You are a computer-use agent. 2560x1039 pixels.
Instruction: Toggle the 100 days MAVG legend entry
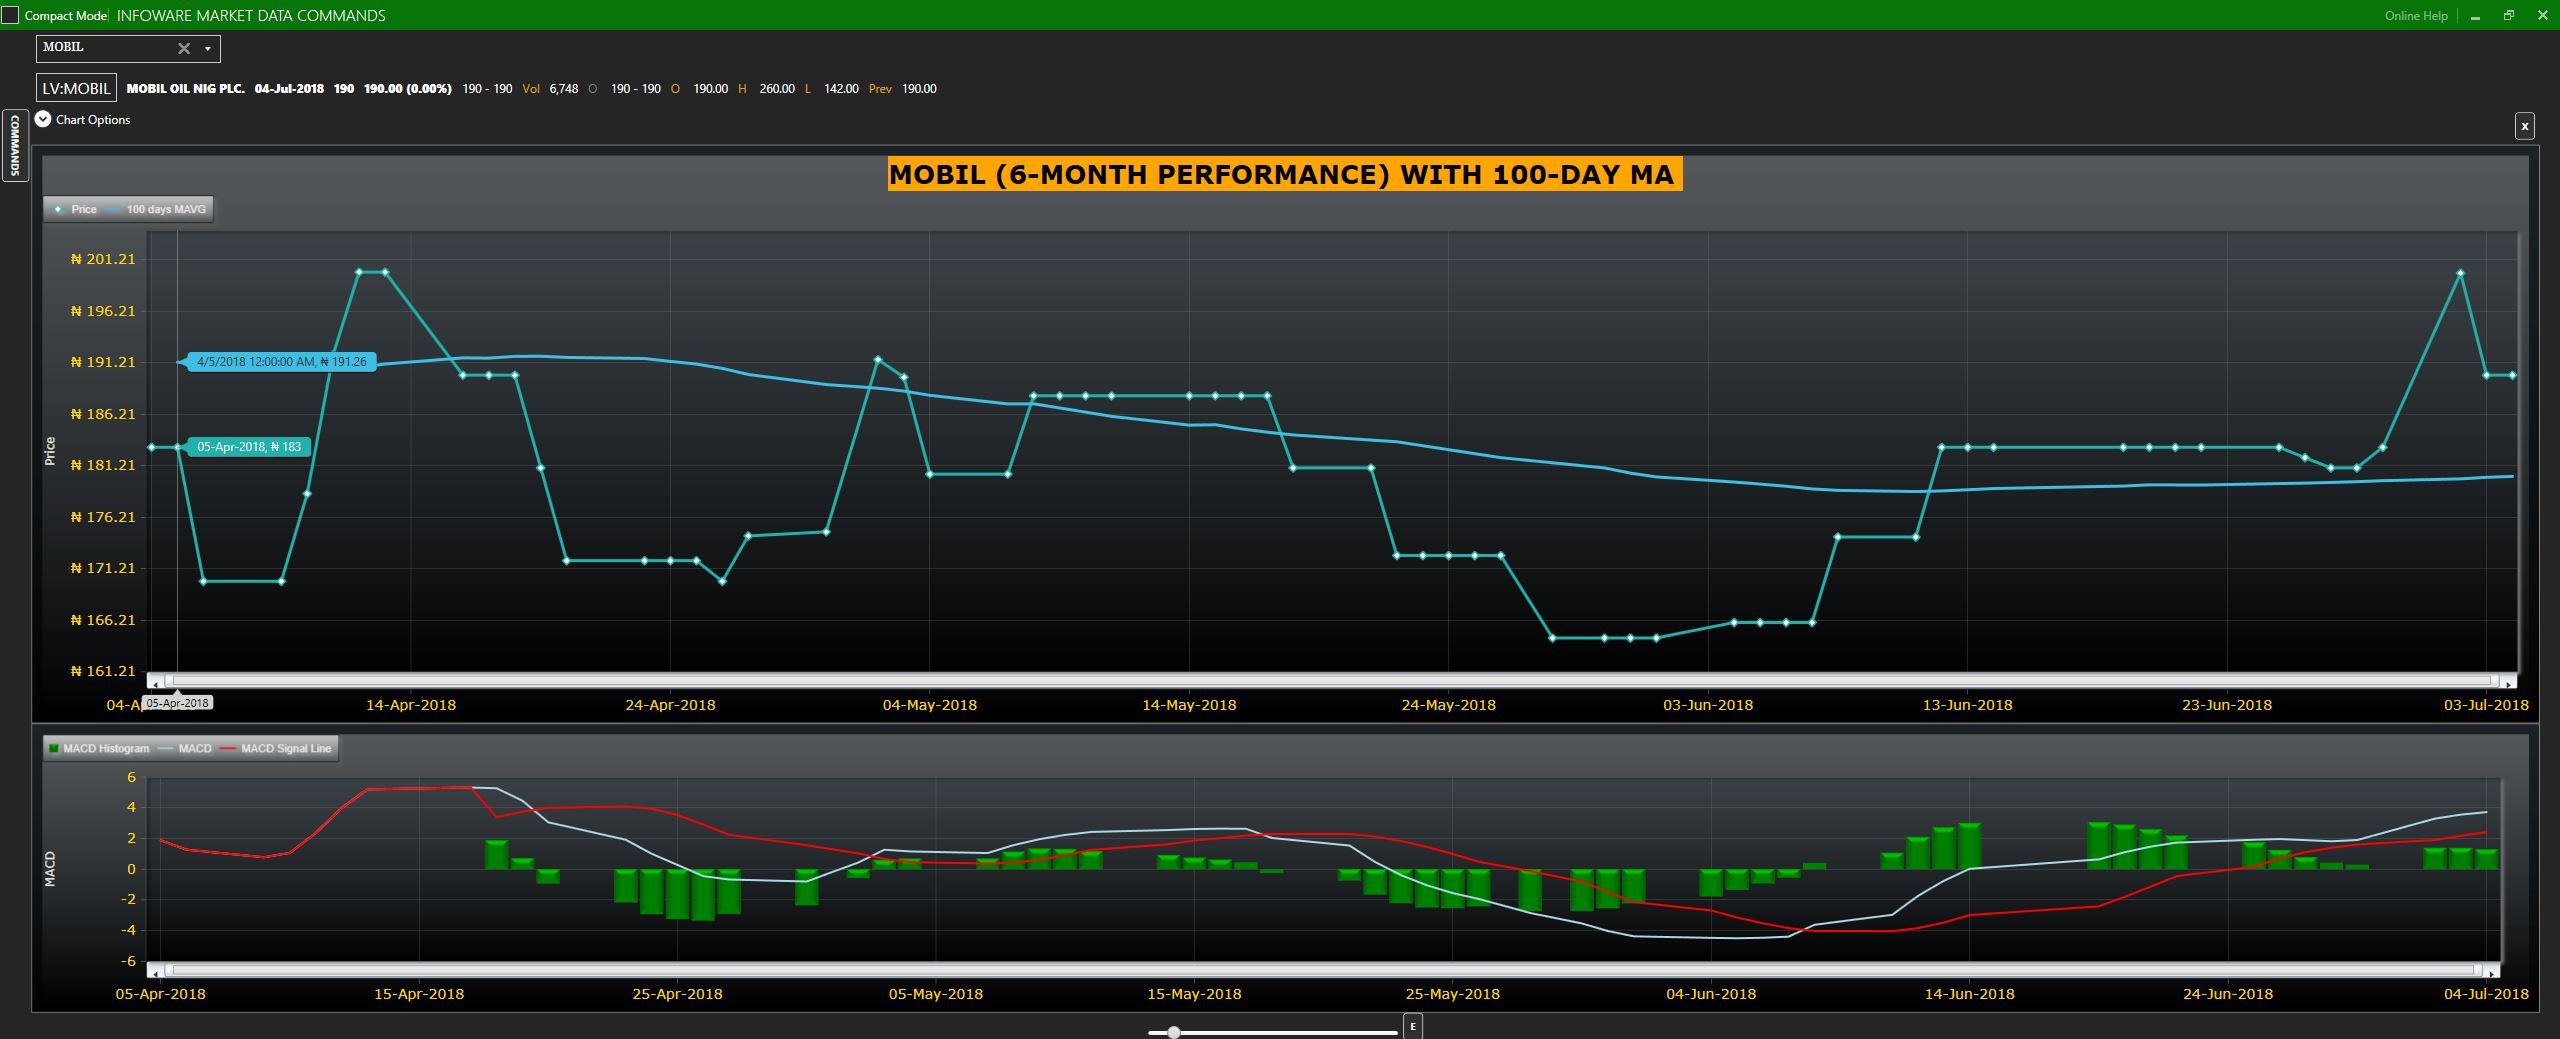tap(156, 209)
